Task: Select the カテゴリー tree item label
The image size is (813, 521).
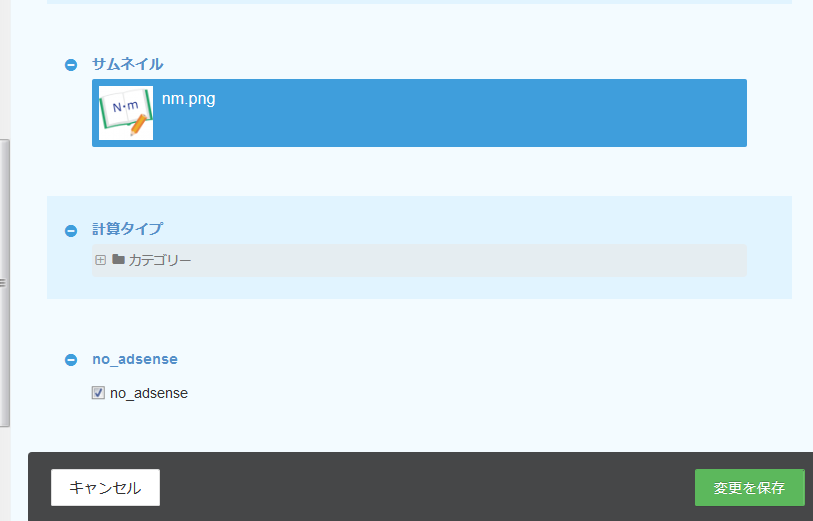Action: tap(159, 260)
